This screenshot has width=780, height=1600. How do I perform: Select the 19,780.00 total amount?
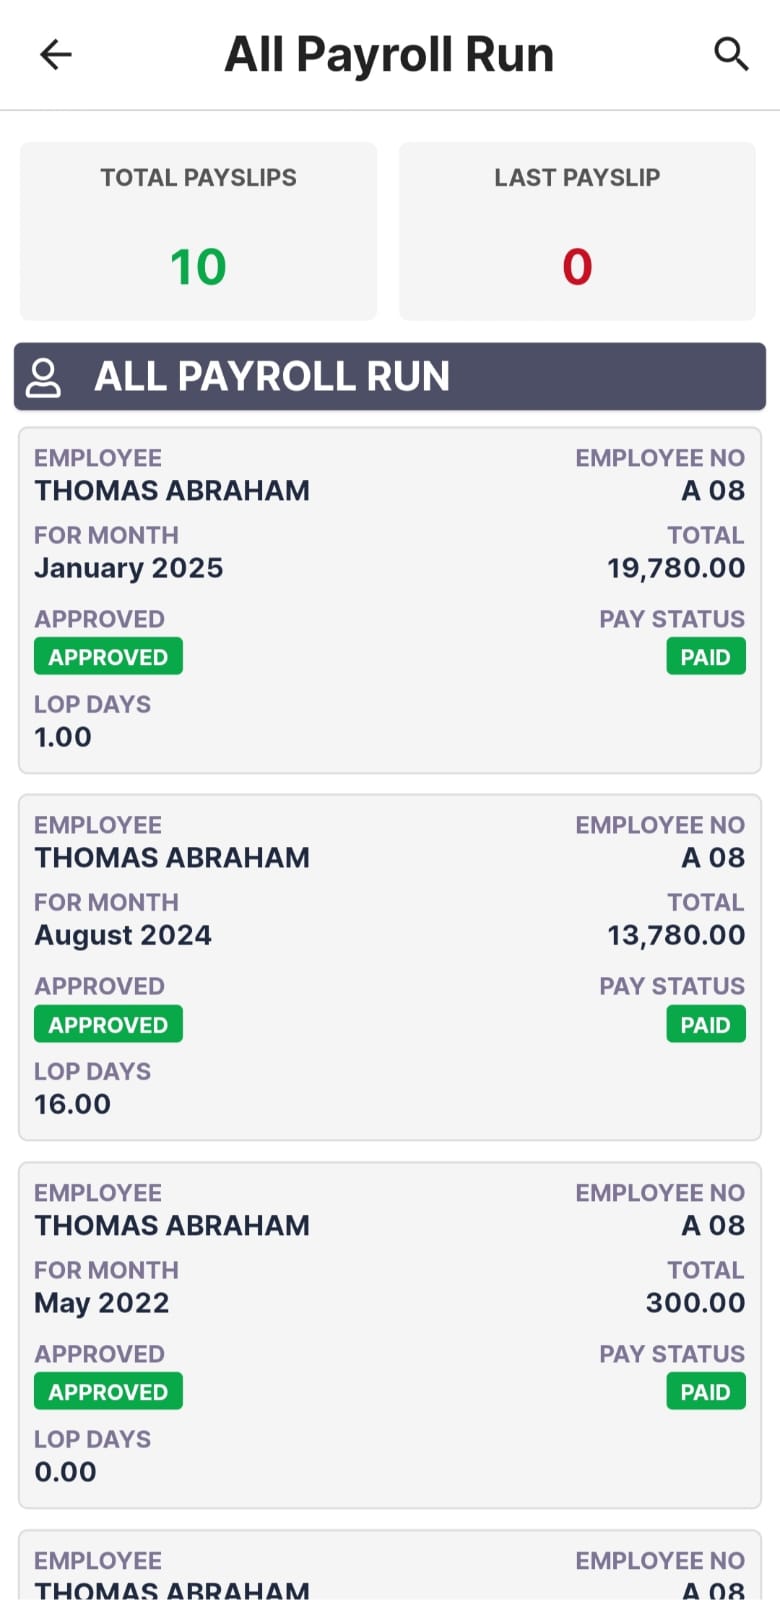click(676, 568)
